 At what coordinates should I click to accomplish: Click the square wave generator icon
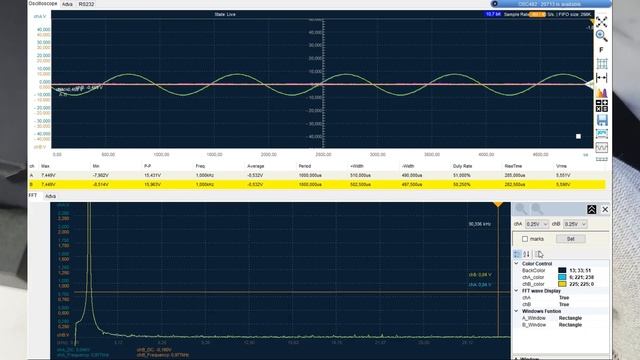click(602, 147)
